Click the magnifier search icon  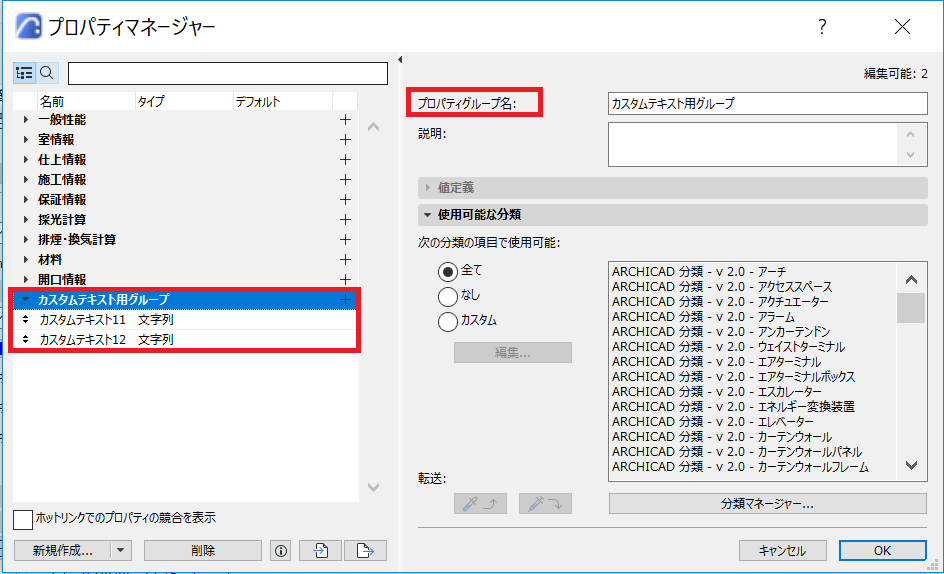[x=46, y=73]
